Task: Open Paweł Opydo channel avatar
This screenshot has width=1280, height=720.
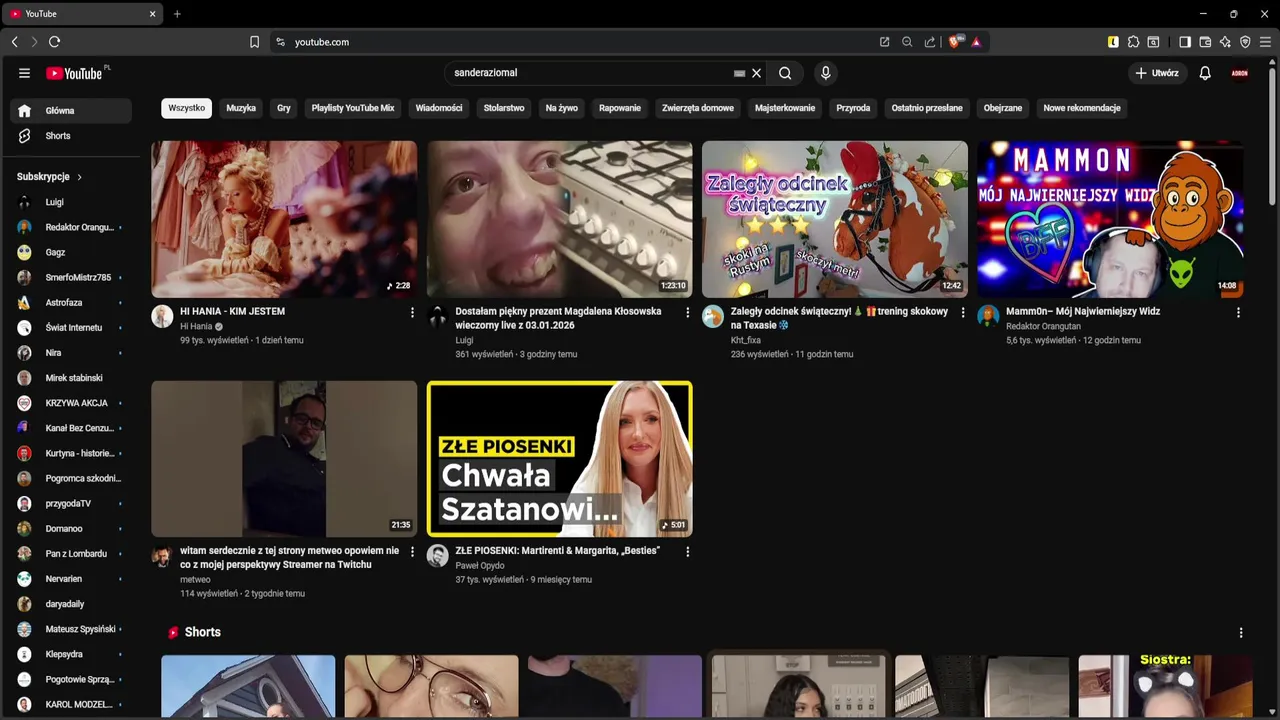Action: point(438,556)
